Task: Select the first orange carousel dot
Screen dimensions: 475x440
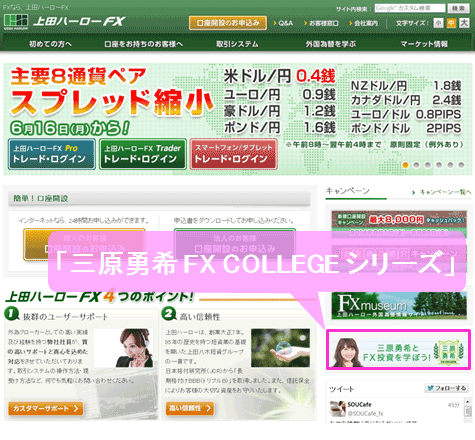Action: pos(405,165)
